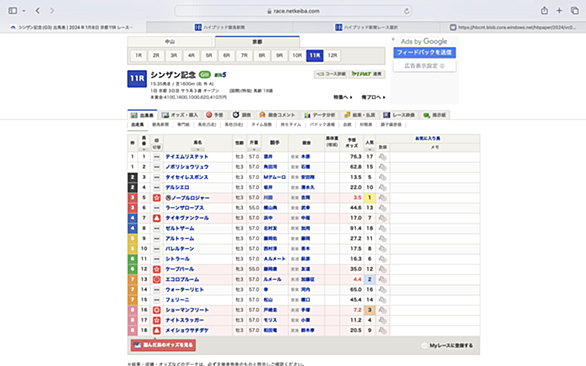
Task: Open the mark selector for エコロブルーム
Action: [x=157, y=279]
